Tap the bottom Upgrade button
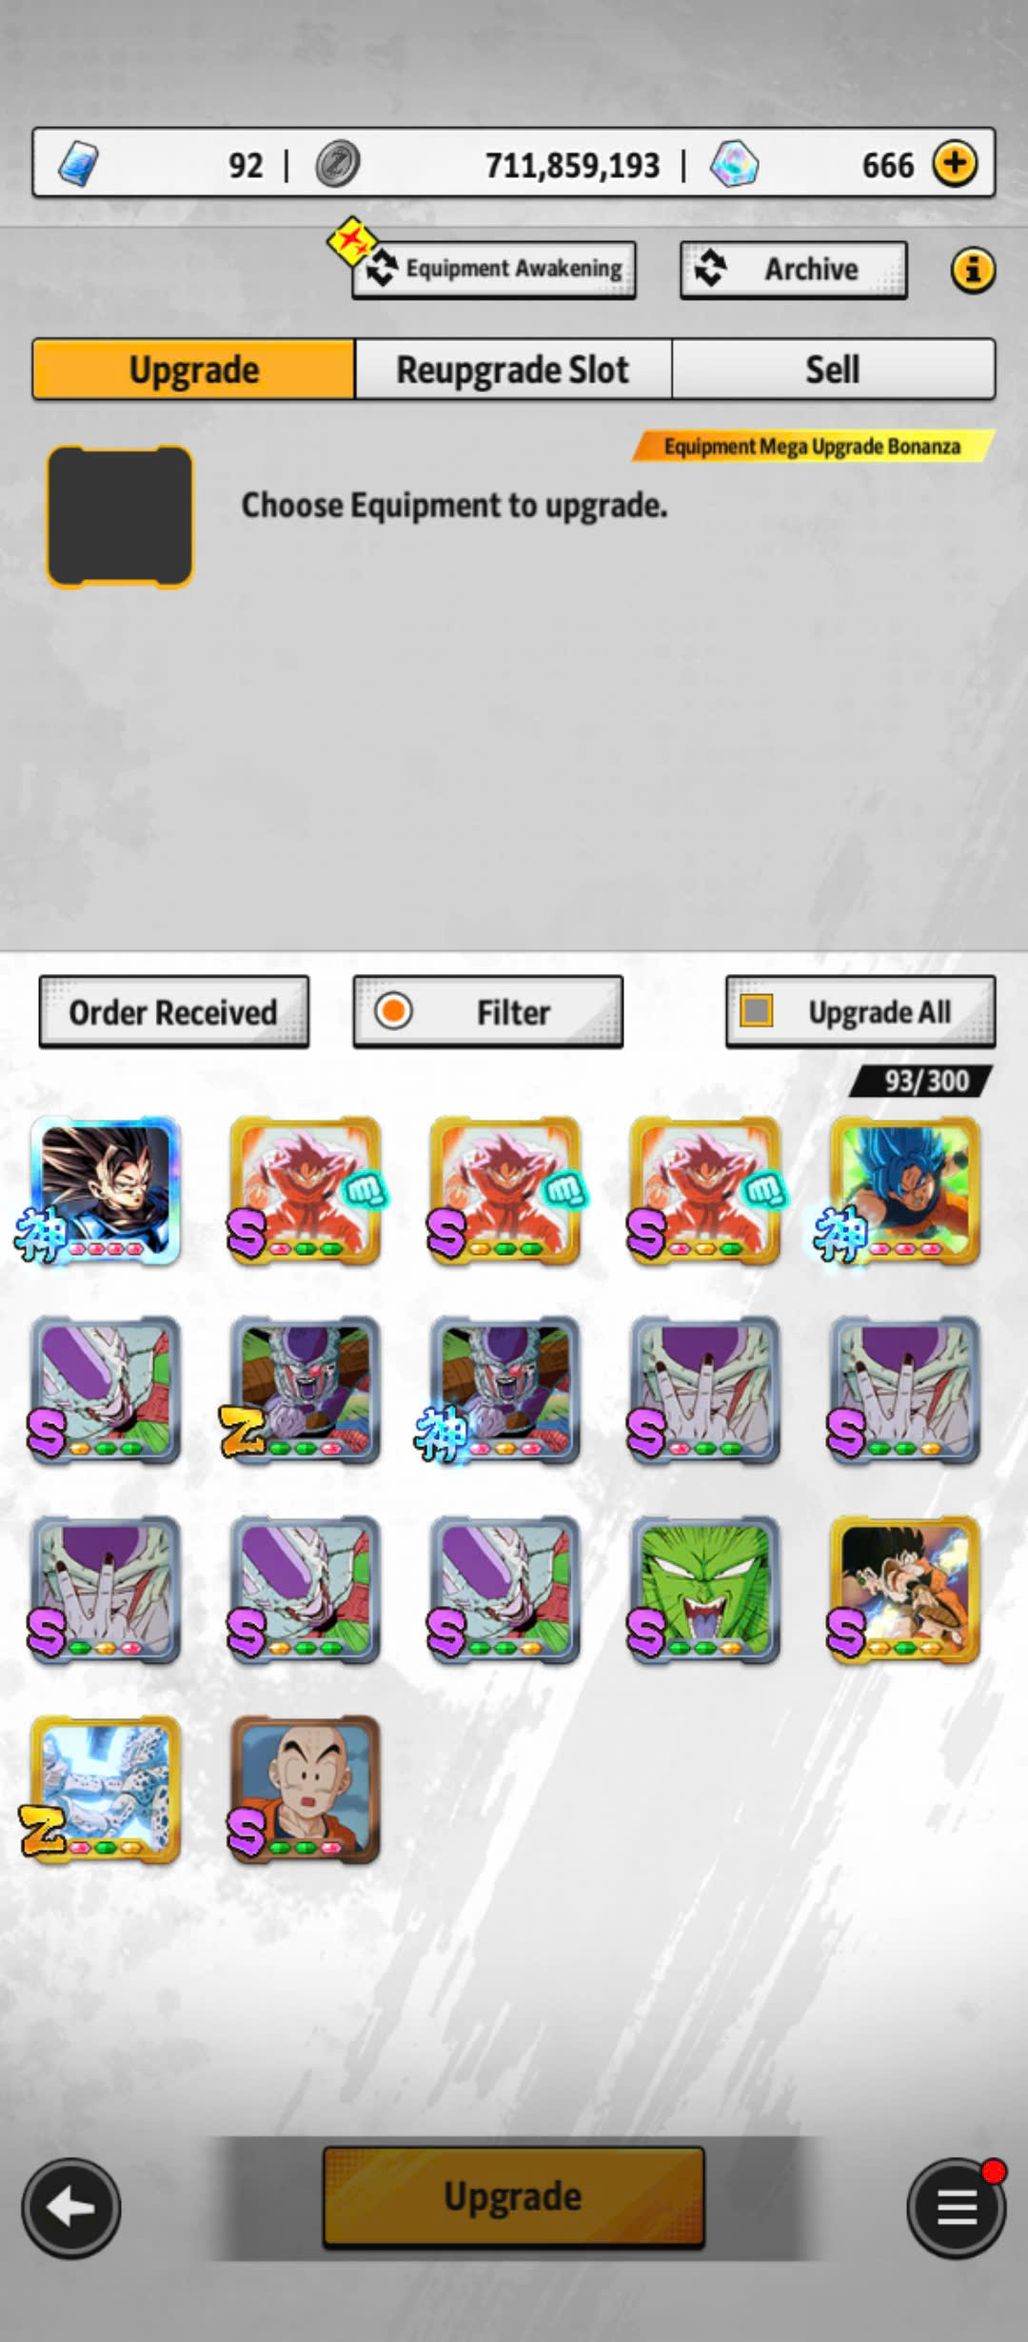The image size is (1028, 2342). 514,2197
